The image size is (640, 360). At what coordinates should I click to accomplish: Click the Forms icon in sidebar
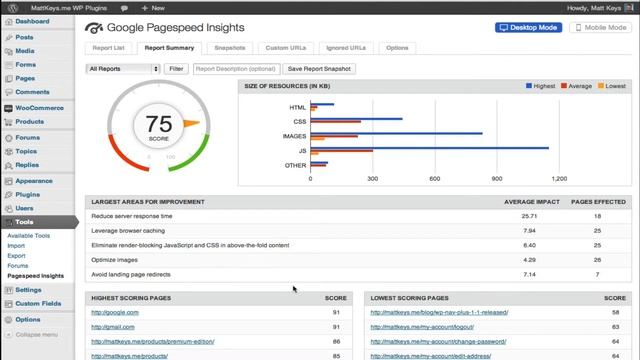tap(9, 65)
